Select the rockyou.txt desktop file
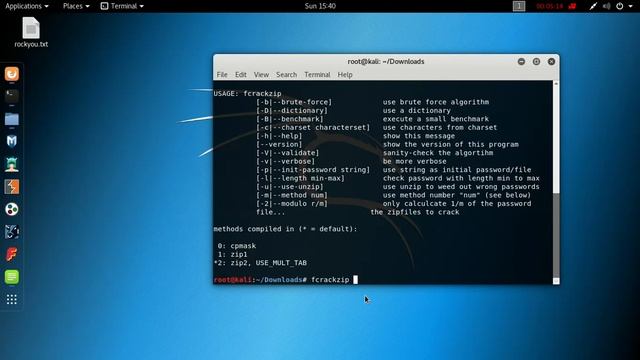Screen dimensions: 640x360 31,32
